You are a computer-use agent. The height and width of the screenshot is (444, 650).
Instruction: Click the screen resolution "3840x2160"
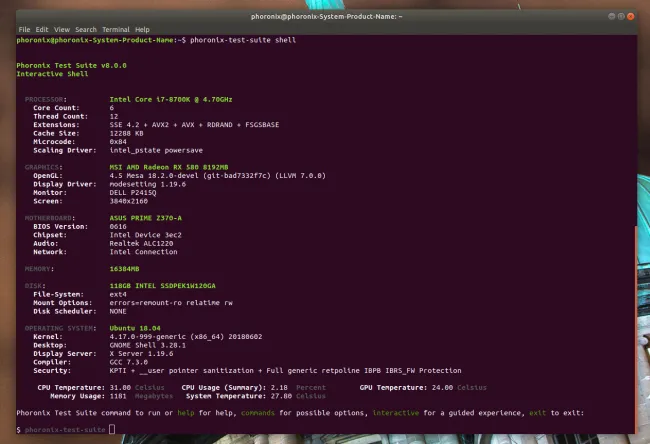click(129, 201)
